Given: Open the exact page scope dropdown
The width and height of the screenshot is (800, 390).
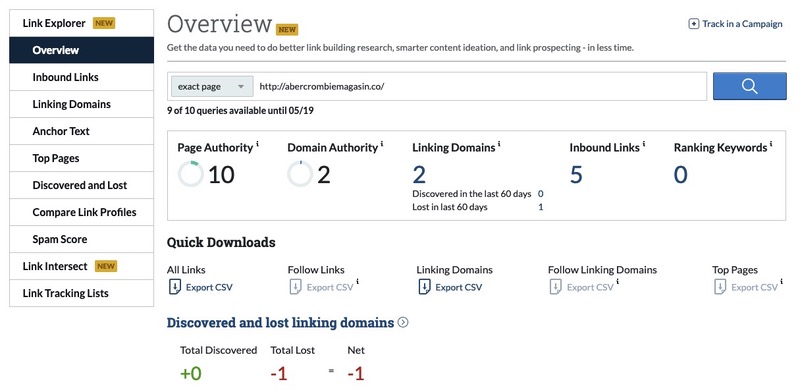Looking at the screenshot, I should (212, 86).
